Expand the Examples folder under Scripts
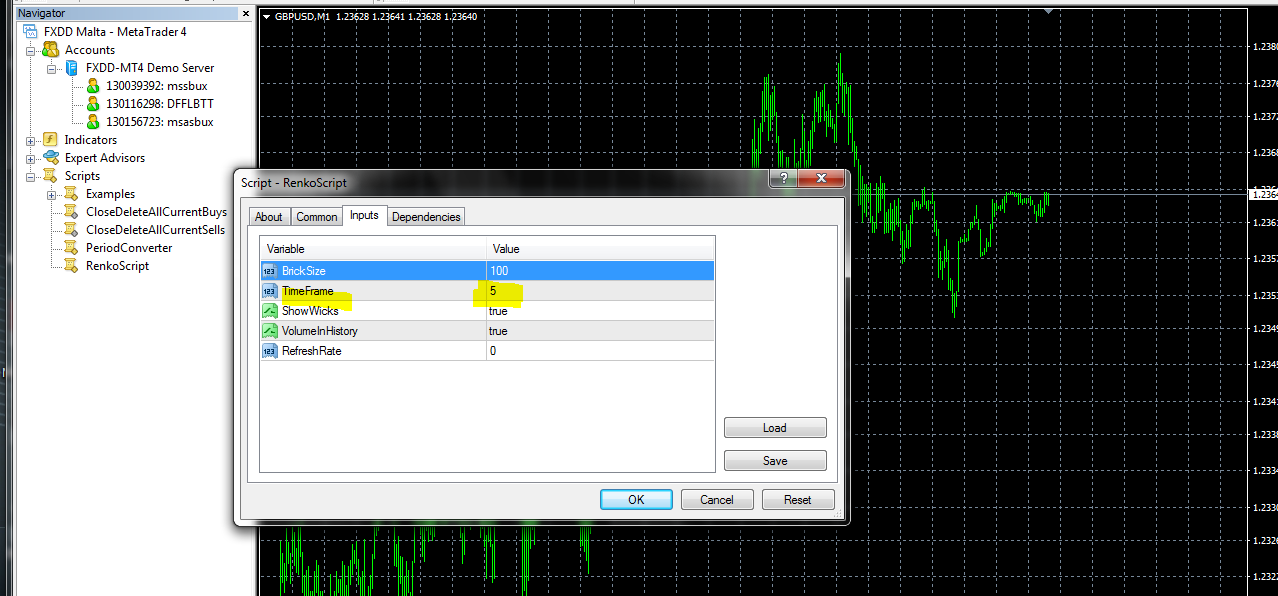 (52, 194)
